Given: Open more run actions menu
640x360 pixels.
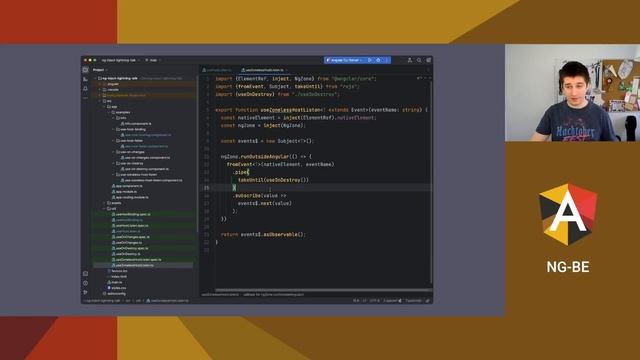Looking at the screenshot, I should [387, 60].
